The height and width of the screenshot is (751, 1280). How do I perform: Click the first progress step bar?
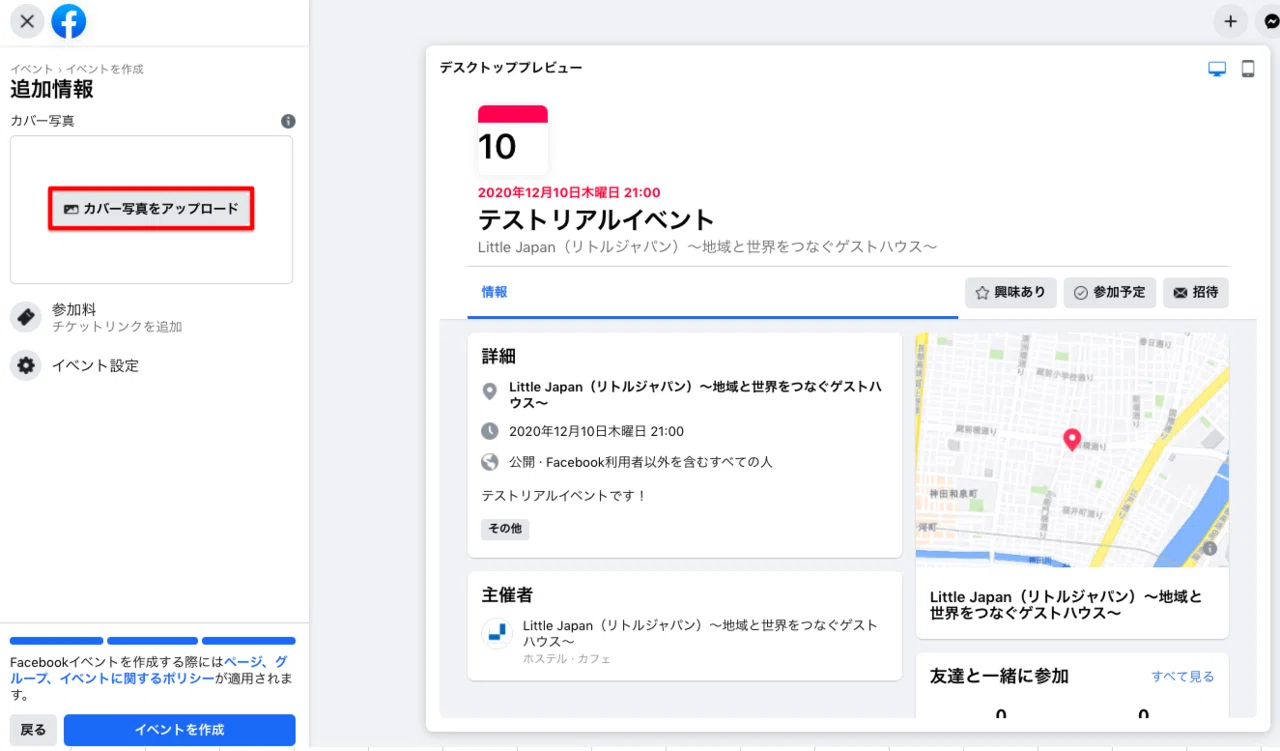[x=56, y=641]
